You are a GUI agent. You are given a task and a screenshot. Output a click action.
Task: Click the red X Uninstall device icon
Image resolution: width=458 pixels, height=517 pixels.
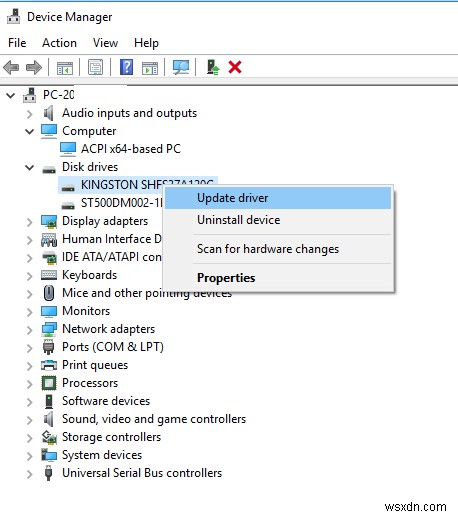pyautogui.click(x=235, y=67)
